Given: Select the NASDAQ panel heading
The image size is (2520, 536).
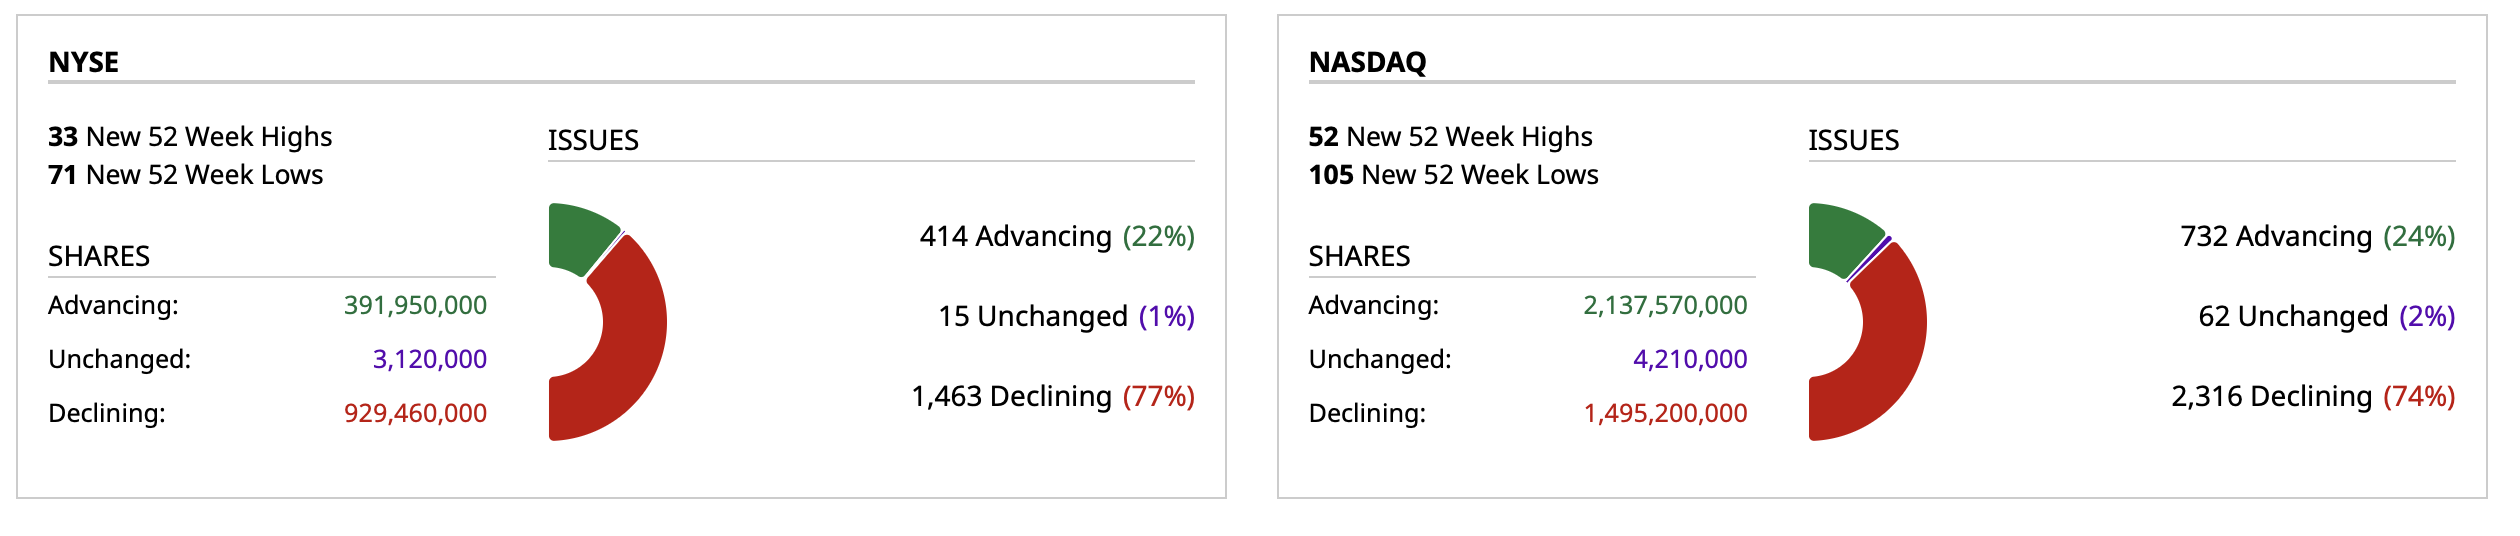Looking at the screenshot, I should coord(1367,62).
